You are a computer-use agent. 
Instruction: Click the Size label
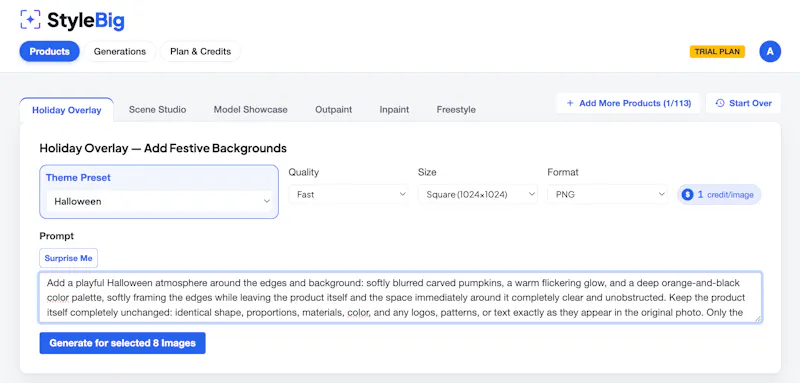point(427,172)
